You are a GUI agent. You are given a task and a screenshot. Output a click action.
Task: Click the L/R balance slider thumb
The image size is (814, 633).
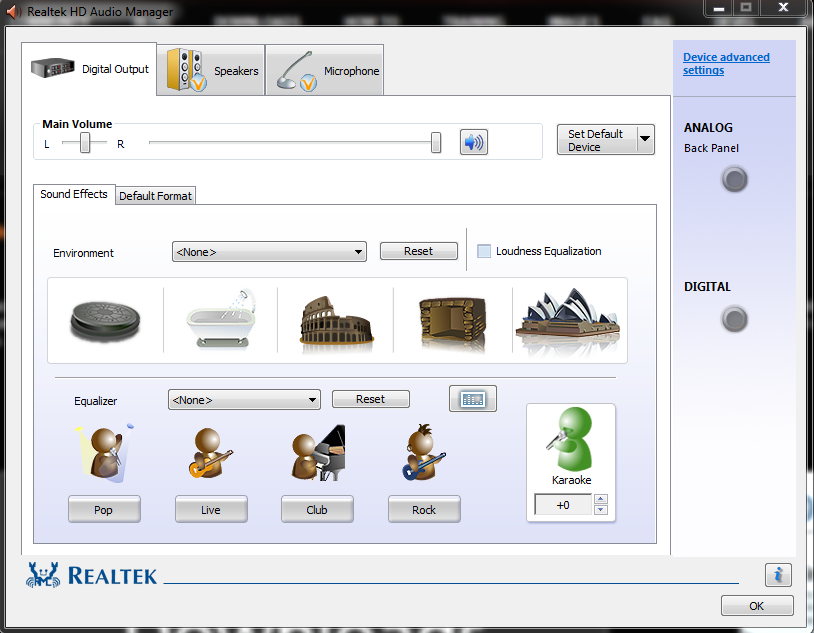[85, 142]
